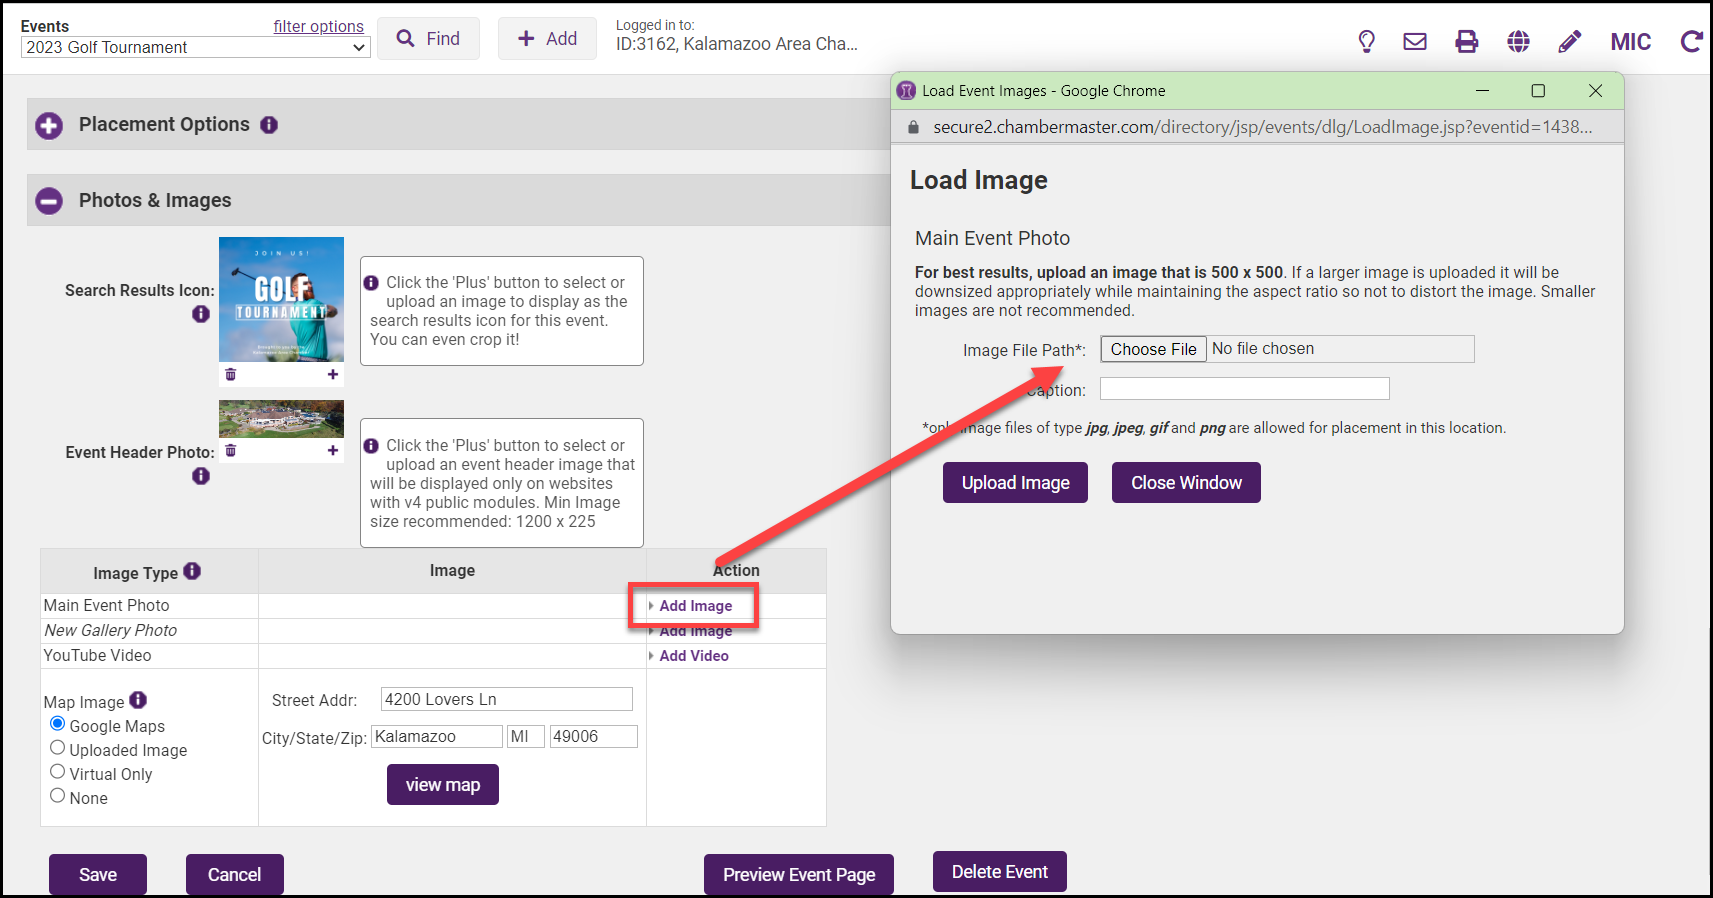Click Choose File to select image
1713x898 pixels.
click(x=1153, y=349)
